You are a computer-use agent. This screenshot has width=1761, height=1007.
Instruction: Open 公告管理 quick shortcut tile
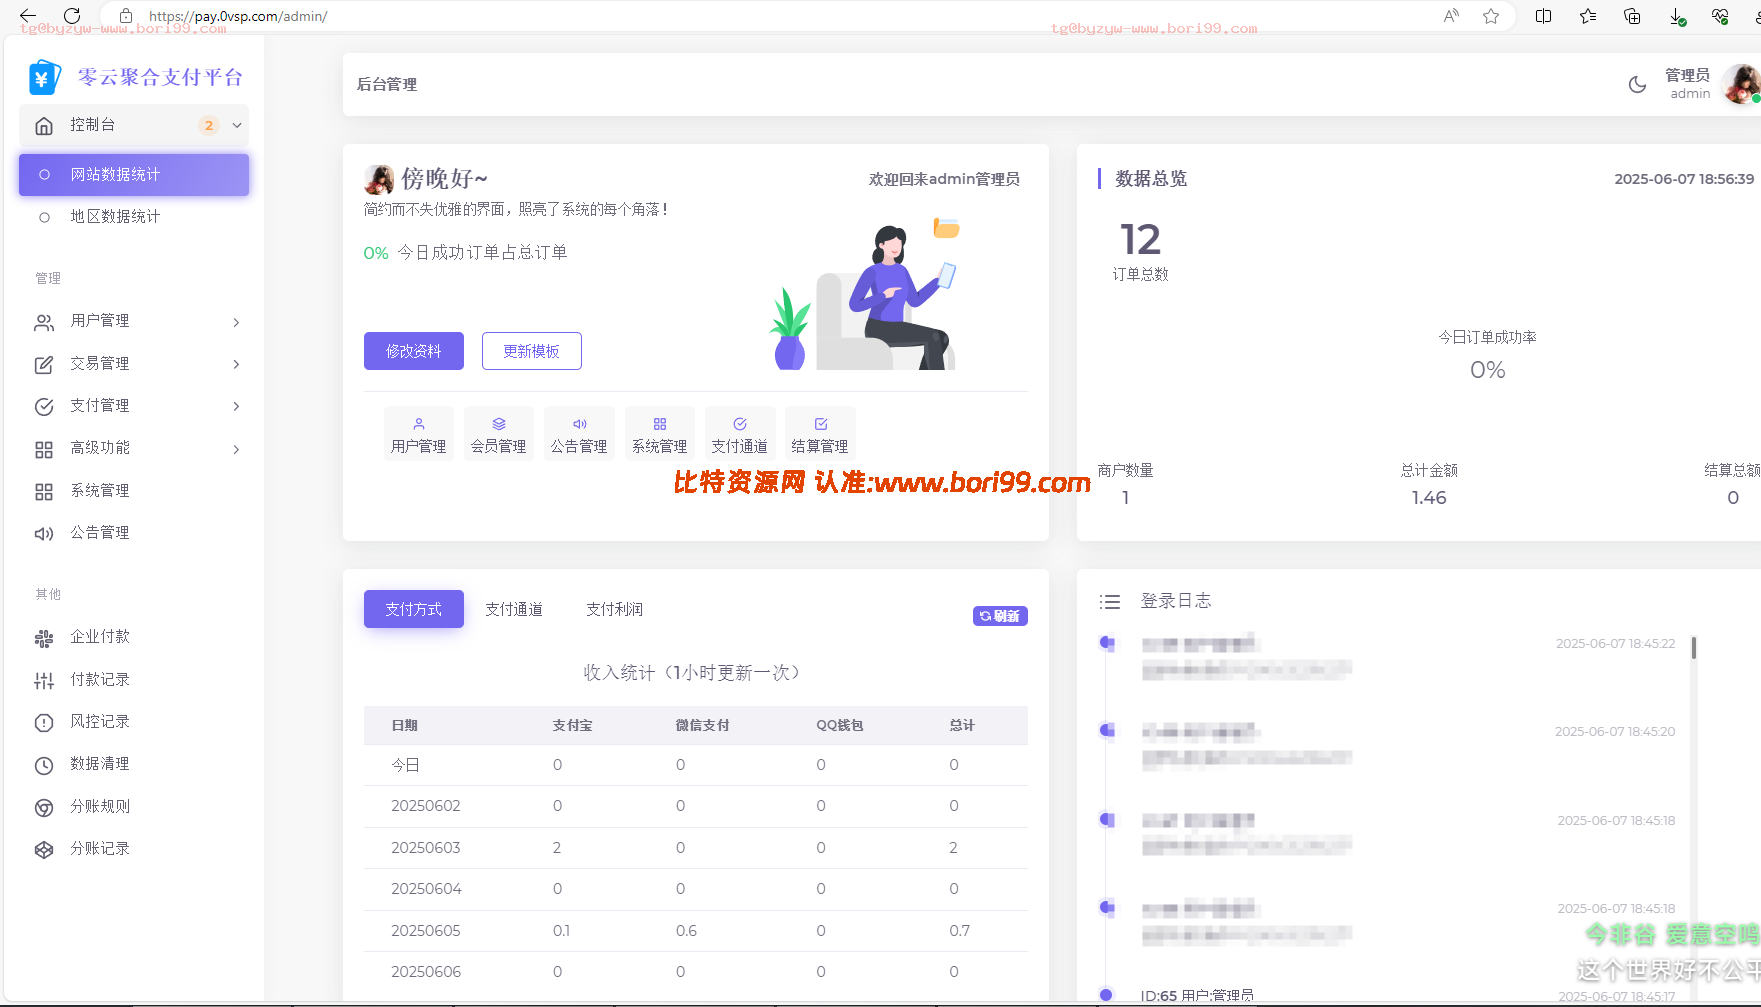(x=579, y=434)
